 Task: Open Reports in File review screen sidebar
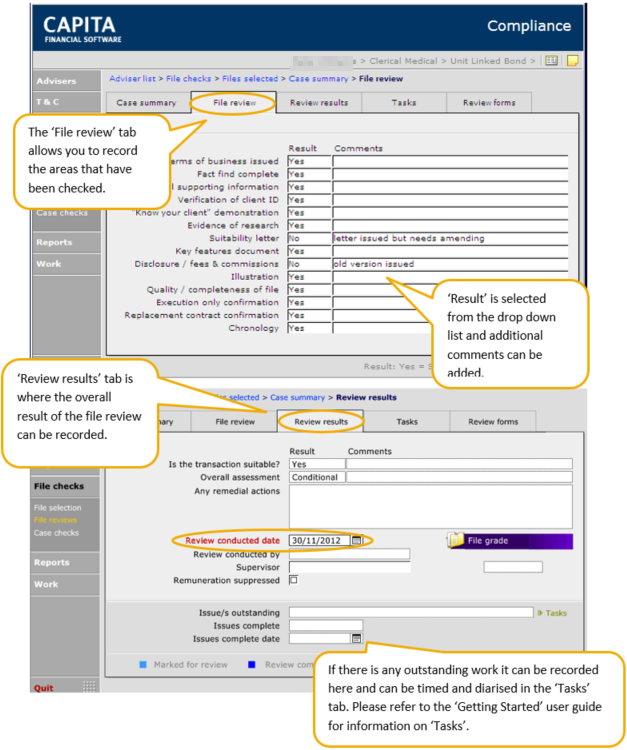[66, 243]
